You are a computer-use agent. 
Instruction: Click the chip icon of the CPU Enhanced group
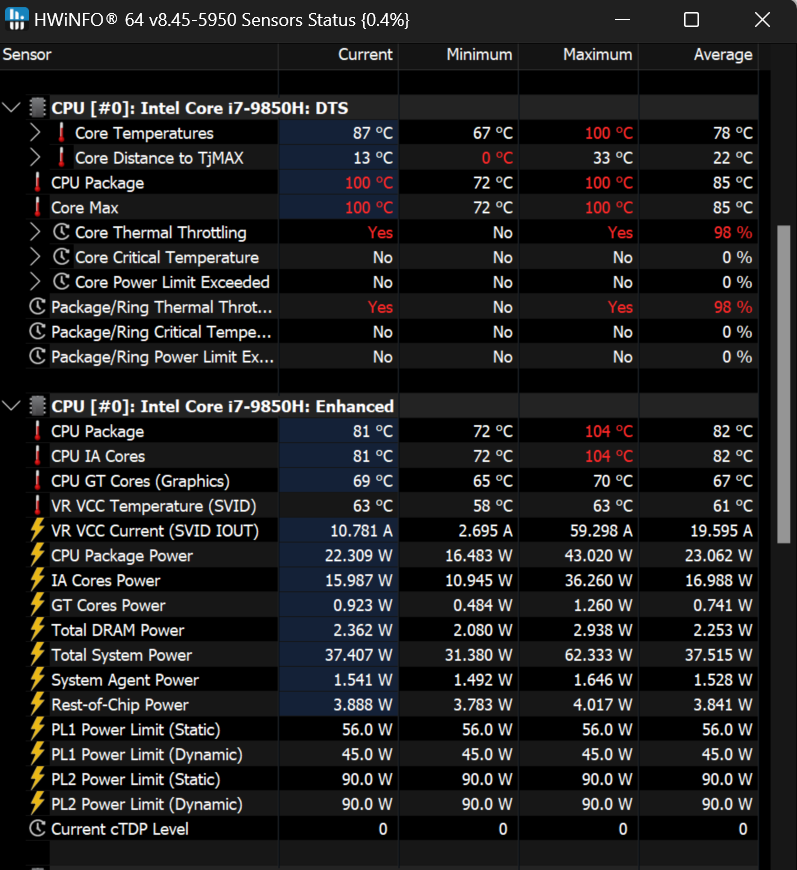(37, 406)
